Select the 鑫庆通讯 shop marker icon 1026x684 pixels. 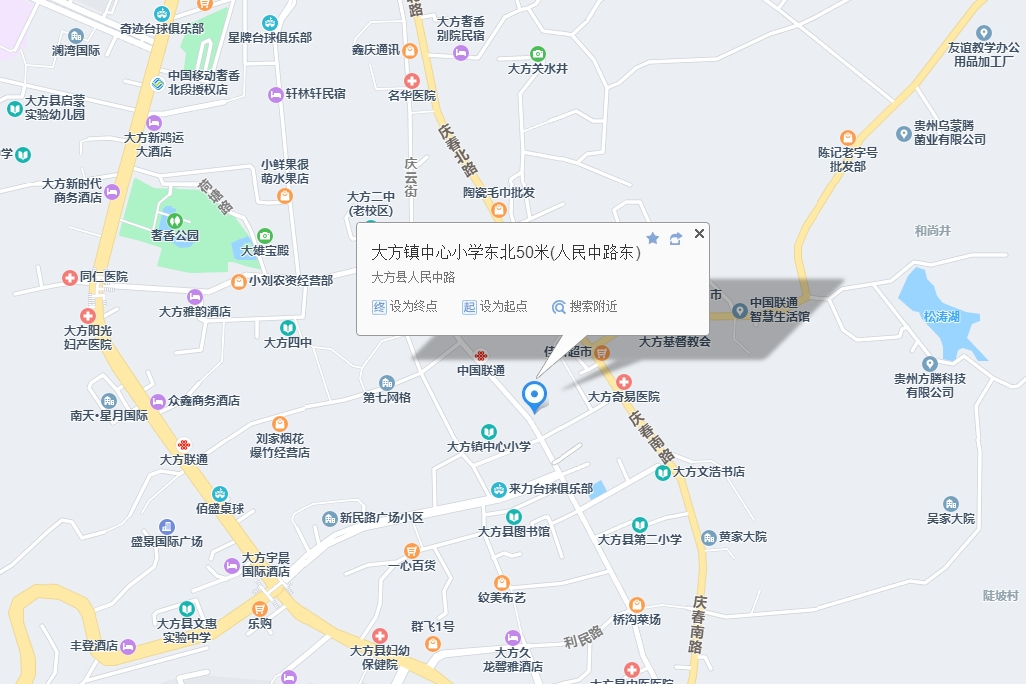coord(410,50)
